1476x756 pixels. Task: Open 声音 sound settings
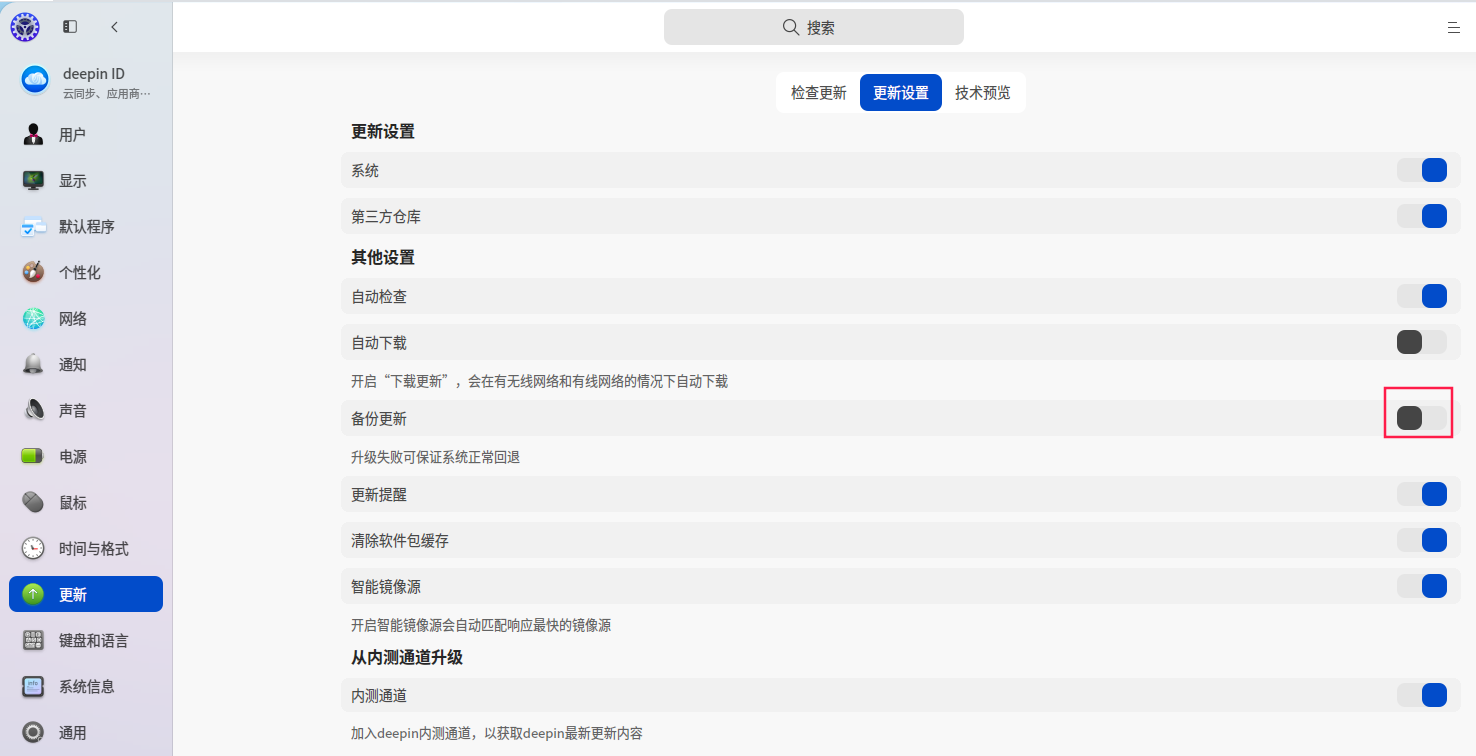86,411
